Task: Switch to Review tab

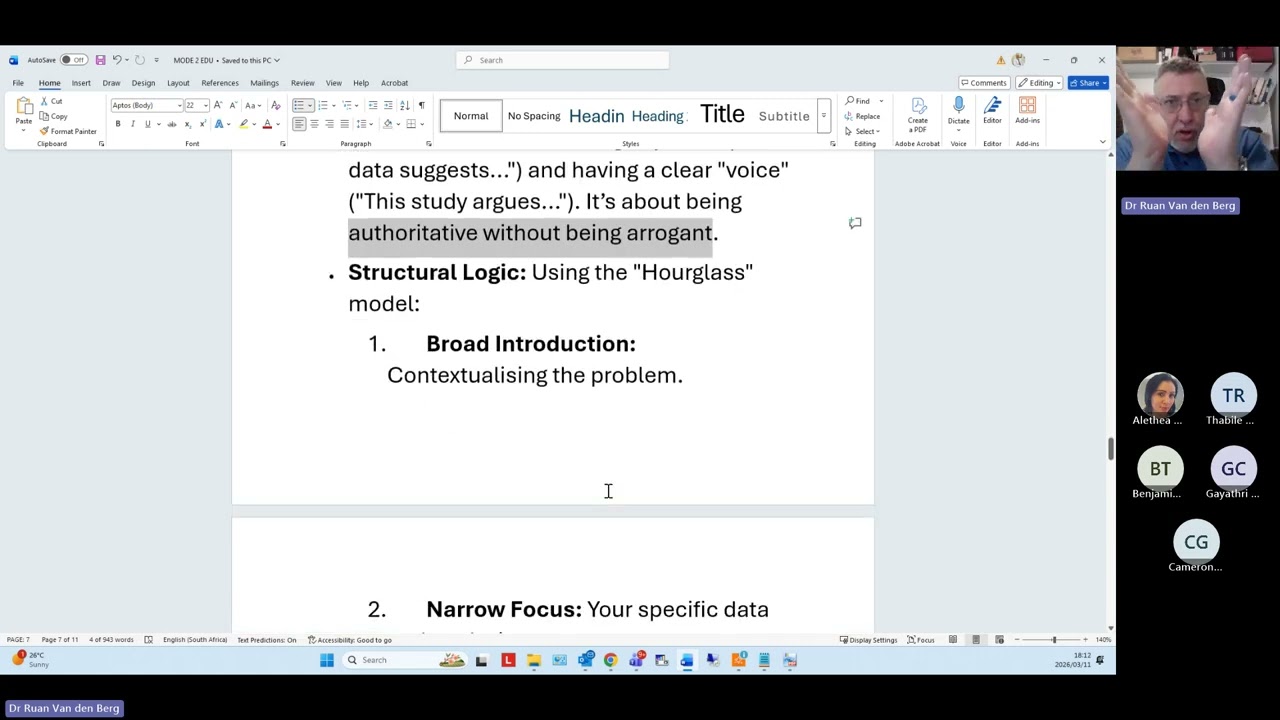Action: [x=302, y=83]
